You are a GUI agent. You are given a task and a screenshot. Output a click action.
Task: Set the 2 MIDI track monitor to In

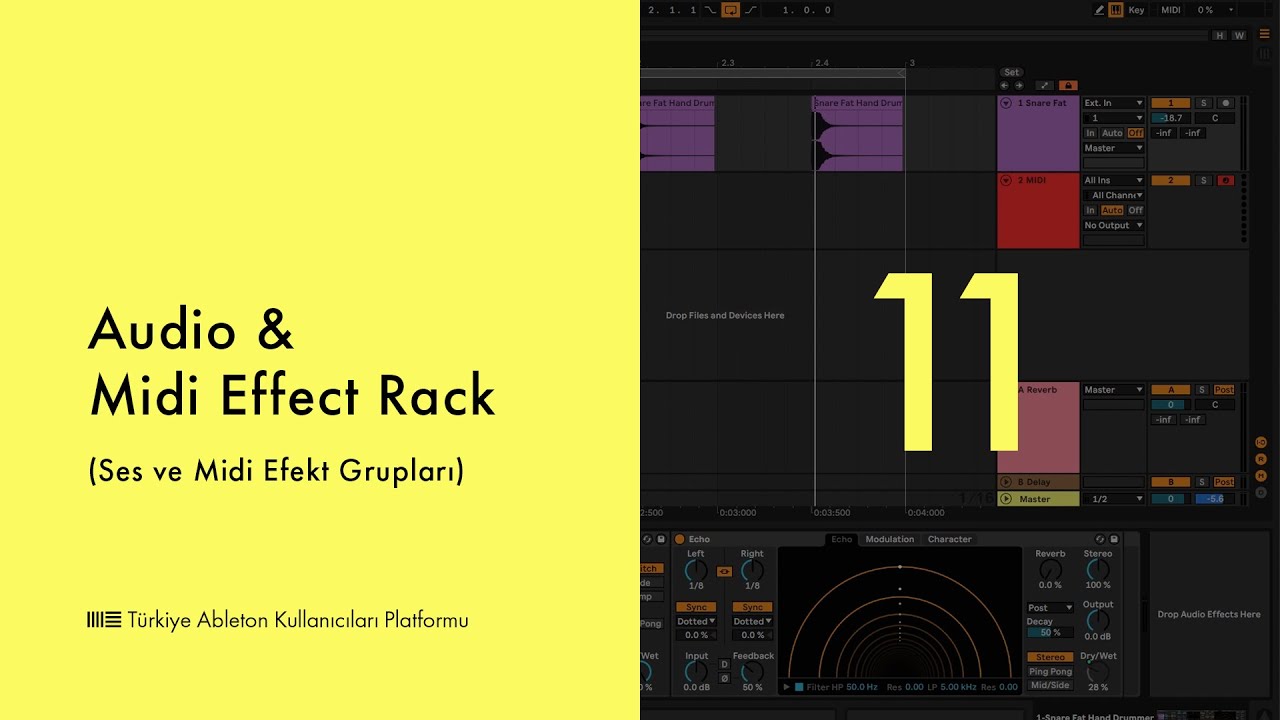click(1091, 210)
